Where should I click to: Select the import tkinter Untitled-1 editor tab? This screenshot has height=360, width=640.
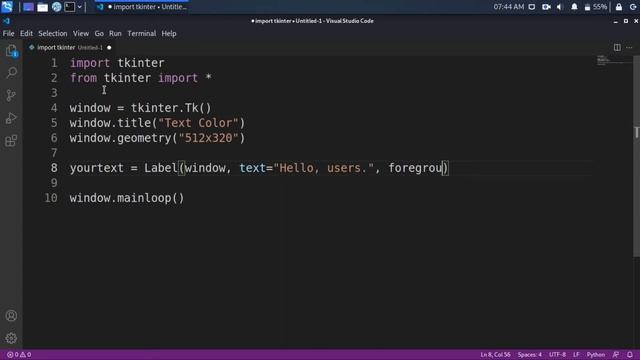(69, 47)
